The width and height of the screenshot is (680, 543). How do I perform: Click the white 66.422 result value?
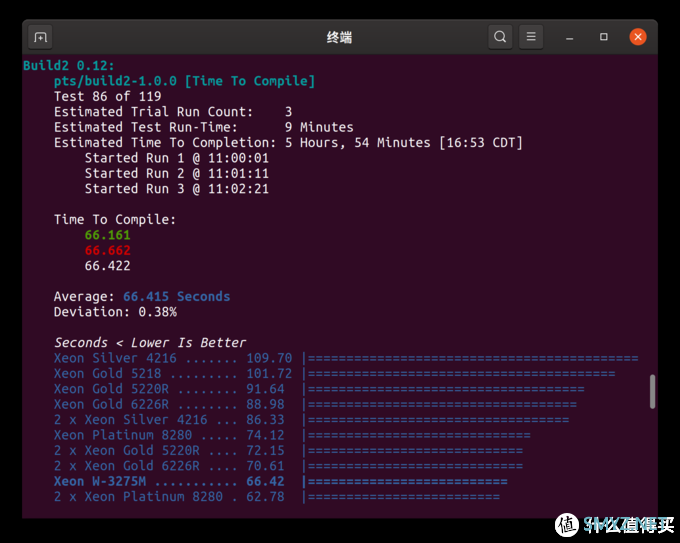pos(107,266)
